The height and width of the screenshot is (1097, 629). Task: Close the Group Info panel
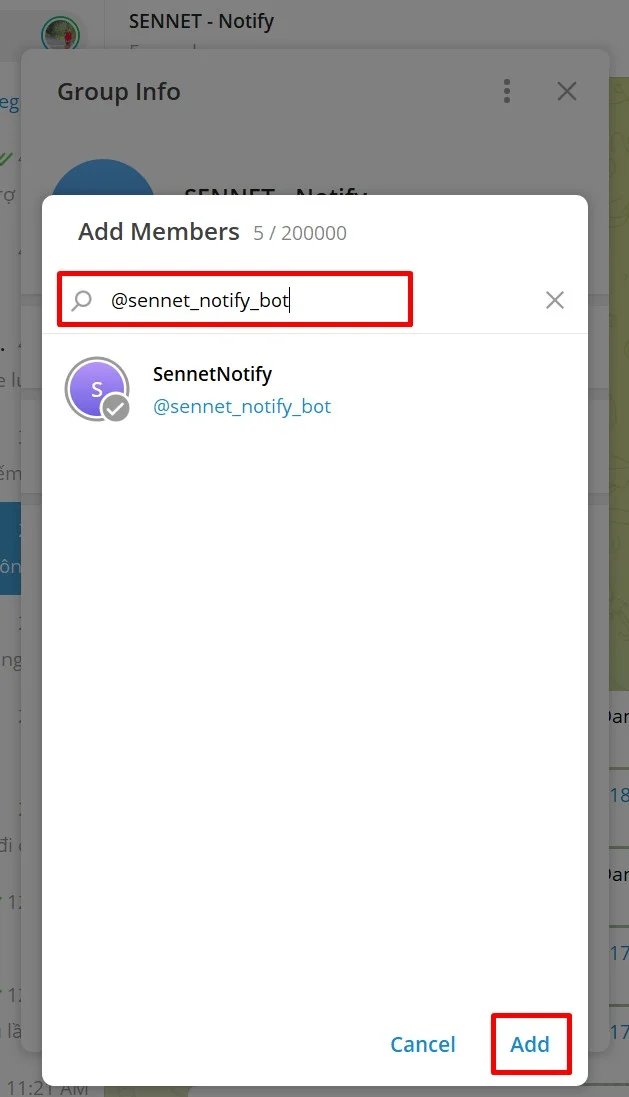click(x=567, y=92)
